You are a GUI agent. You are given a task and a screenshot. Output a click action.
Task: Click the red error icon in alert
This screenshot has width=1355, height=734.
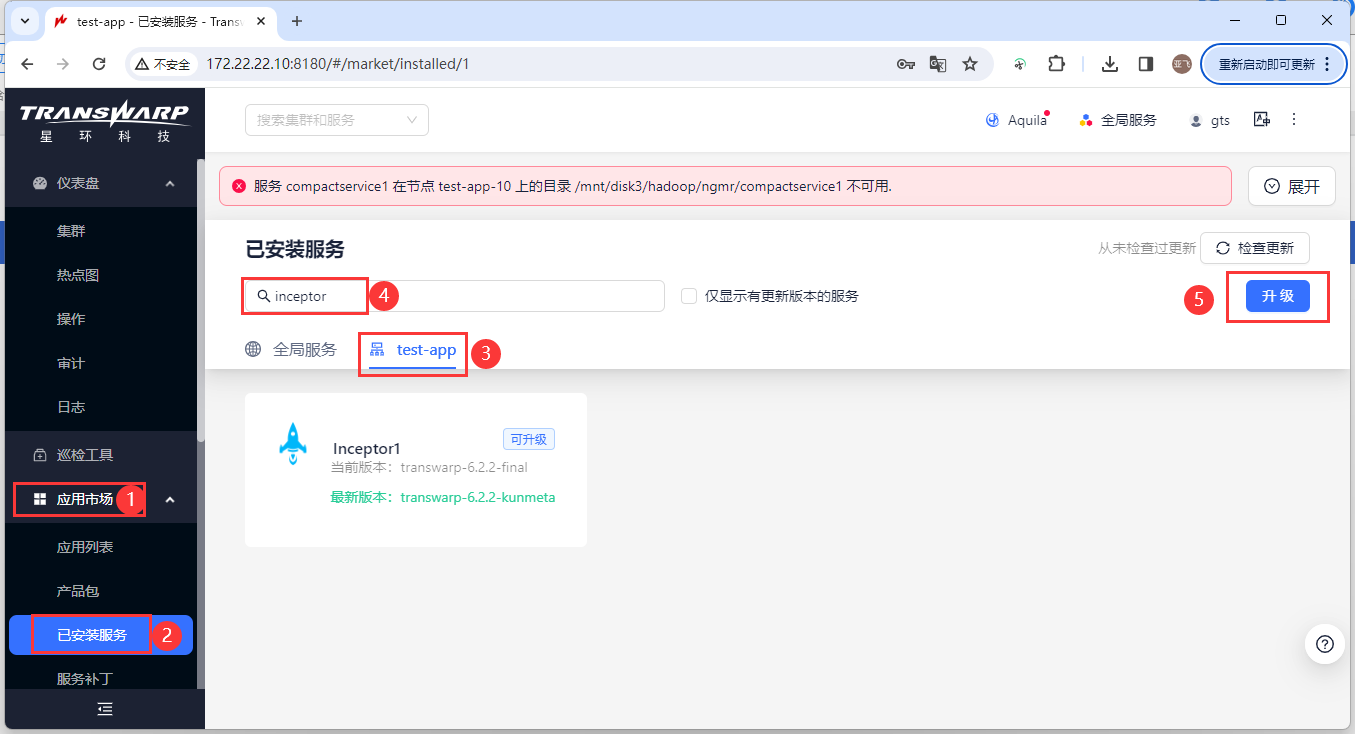(239, 186)
